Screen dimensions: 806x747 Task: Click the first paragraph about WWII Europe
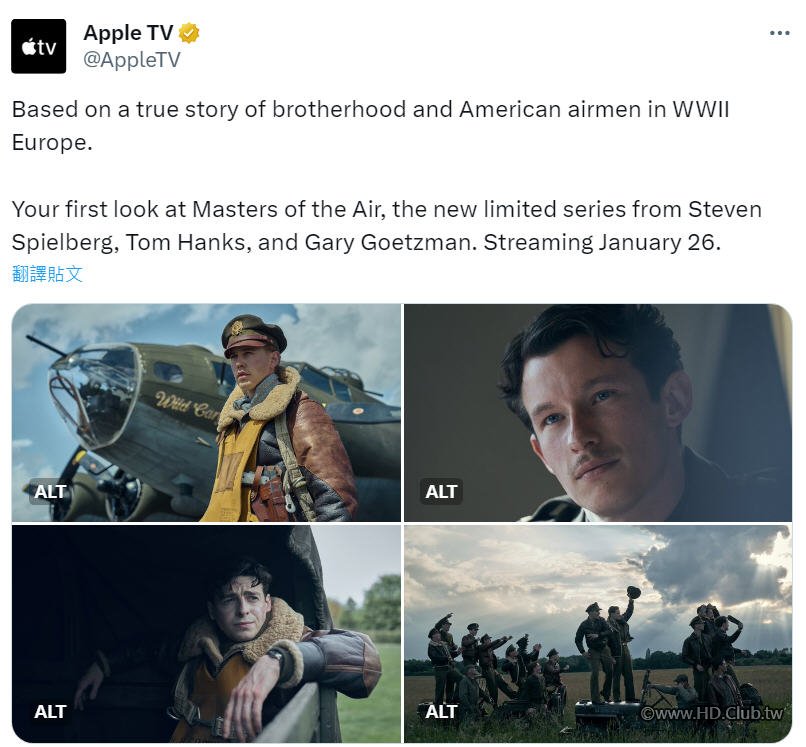coord(370,126)
